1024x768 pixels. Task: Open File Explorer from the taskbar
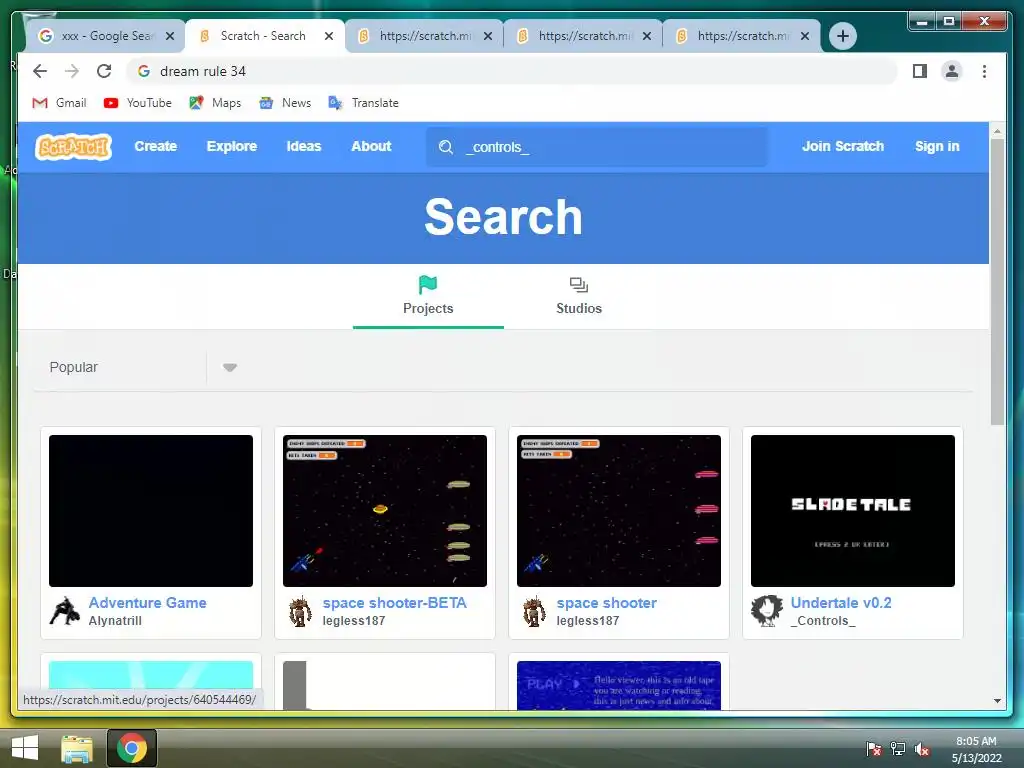point(77,748)
